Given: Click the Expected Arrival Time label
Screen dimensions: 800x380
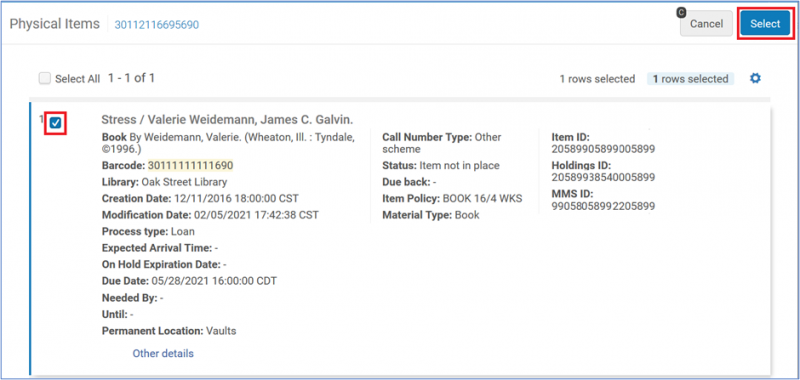Looking at the screenshot, I should point(157,248).
